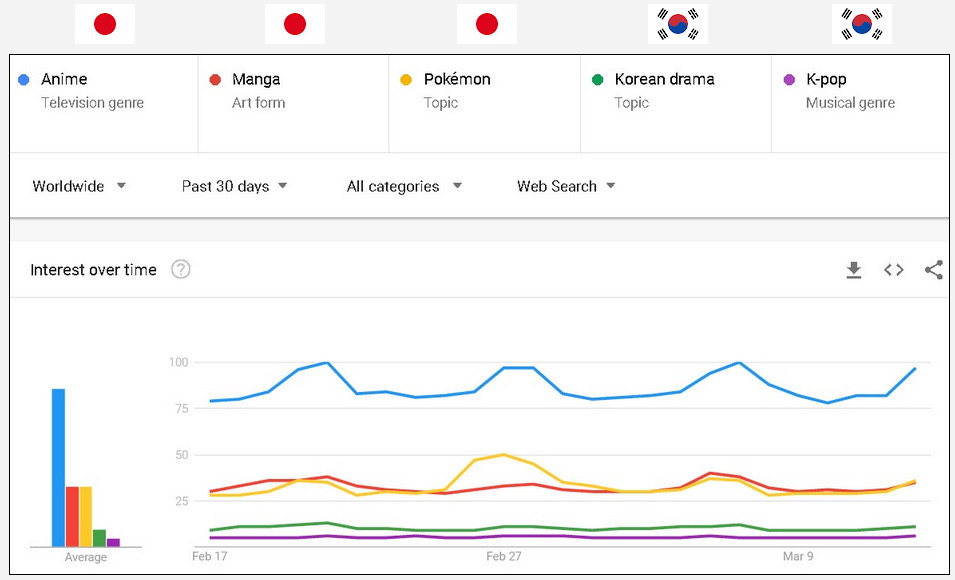This screenshot has width=955, height=580.
Task: Click the yellow Pokémon peak on the line chart
Action: click(x=503, y=455)
